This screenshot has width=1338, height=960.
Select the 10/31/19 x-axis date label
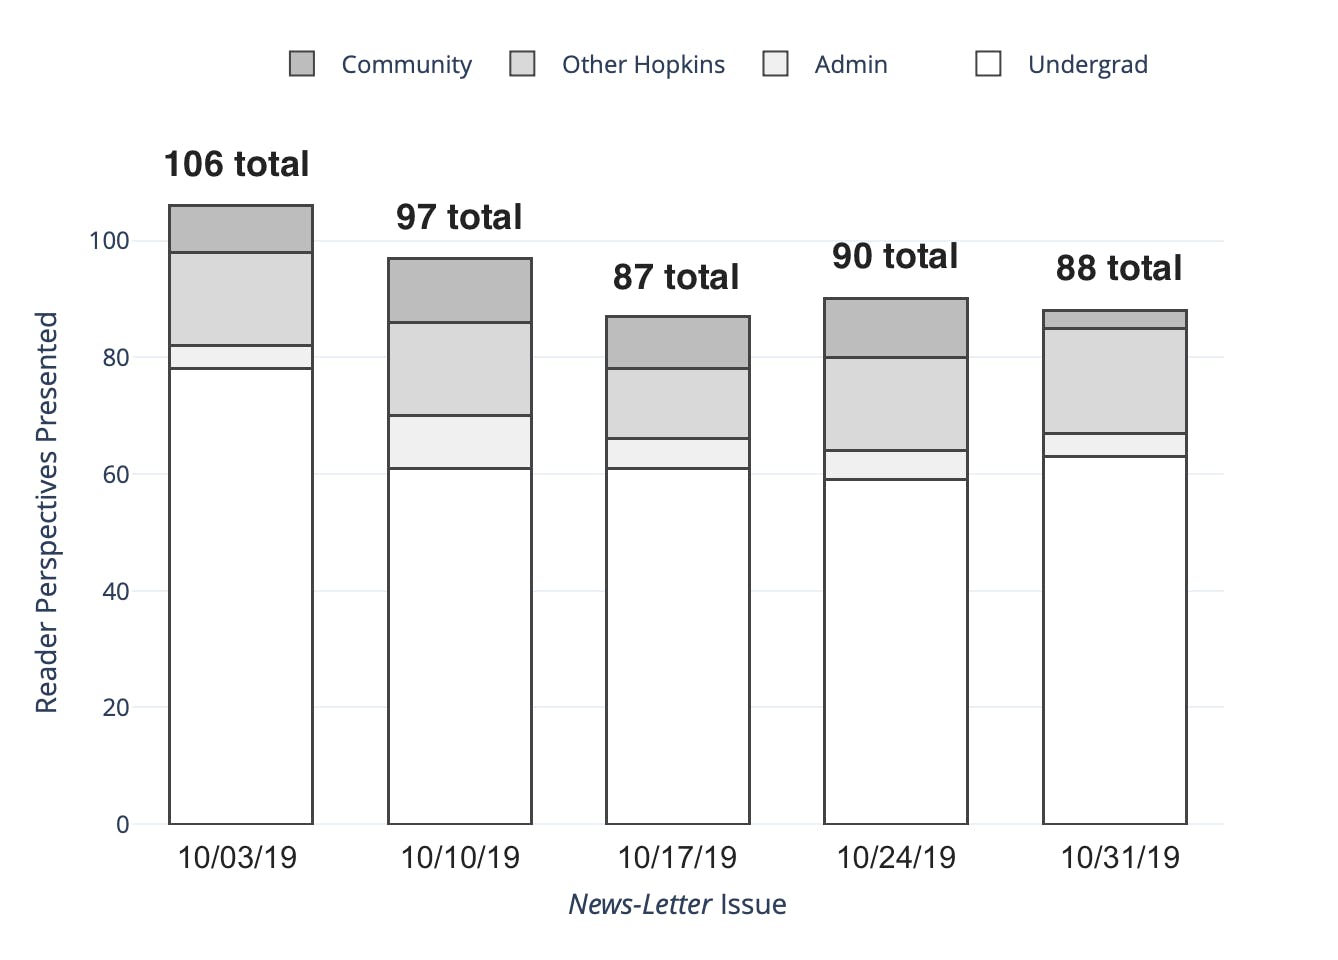point(1120,857)
